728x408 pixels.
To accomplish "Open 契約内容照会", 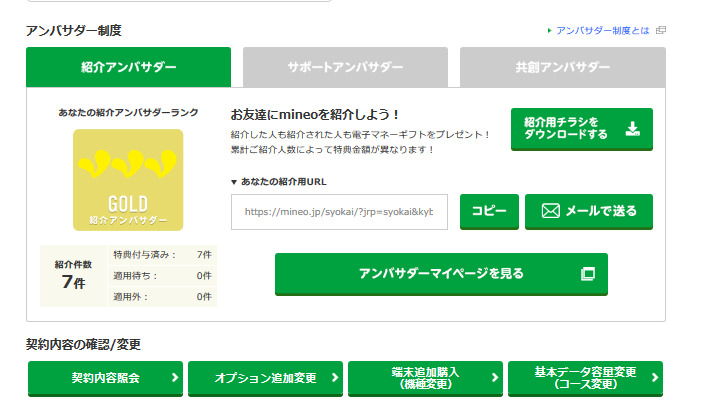I will click(105, 378).
